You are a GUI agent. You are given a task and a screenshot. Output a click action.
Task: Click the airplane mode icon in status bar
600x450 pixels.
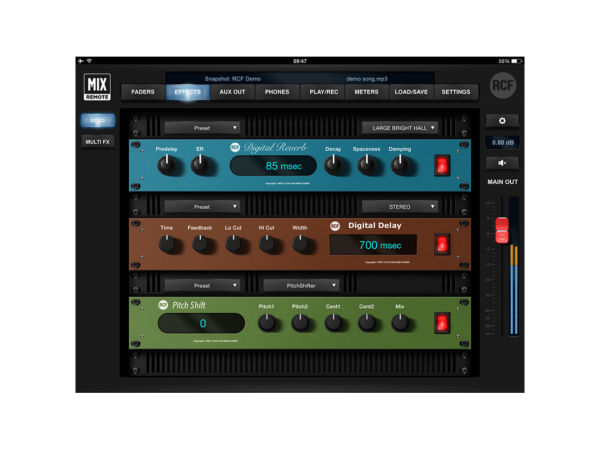80,61
